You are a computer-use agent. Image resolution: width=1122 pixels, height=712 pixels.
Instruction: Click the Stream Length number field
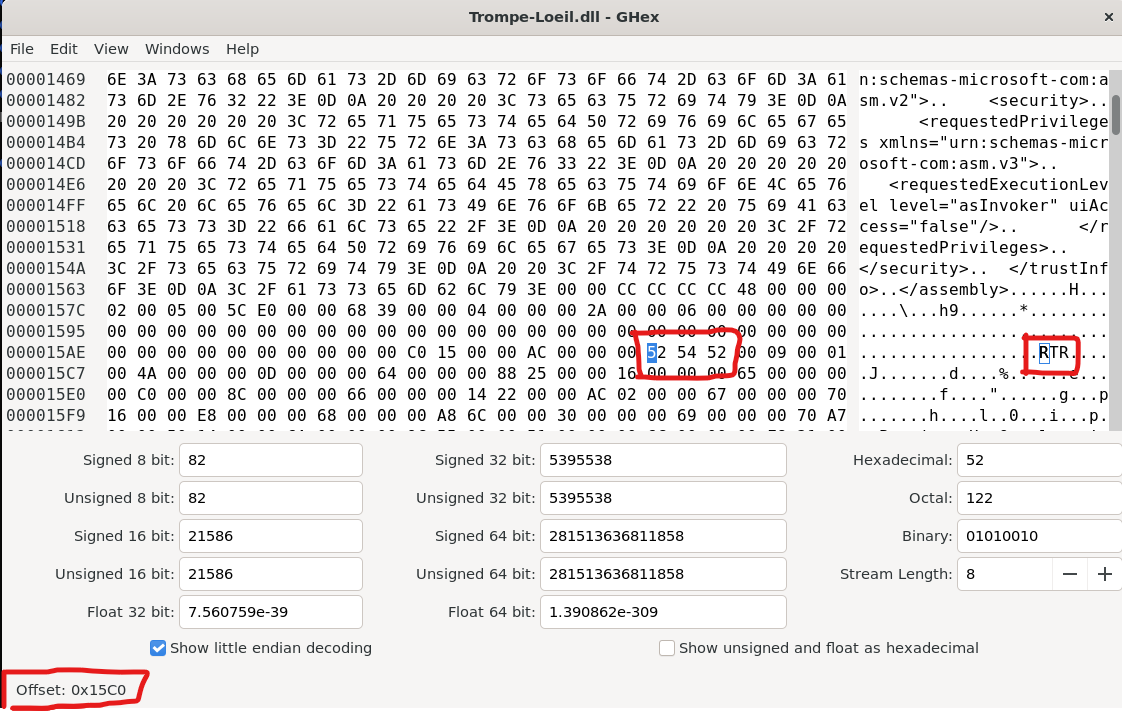(1004, 574)
